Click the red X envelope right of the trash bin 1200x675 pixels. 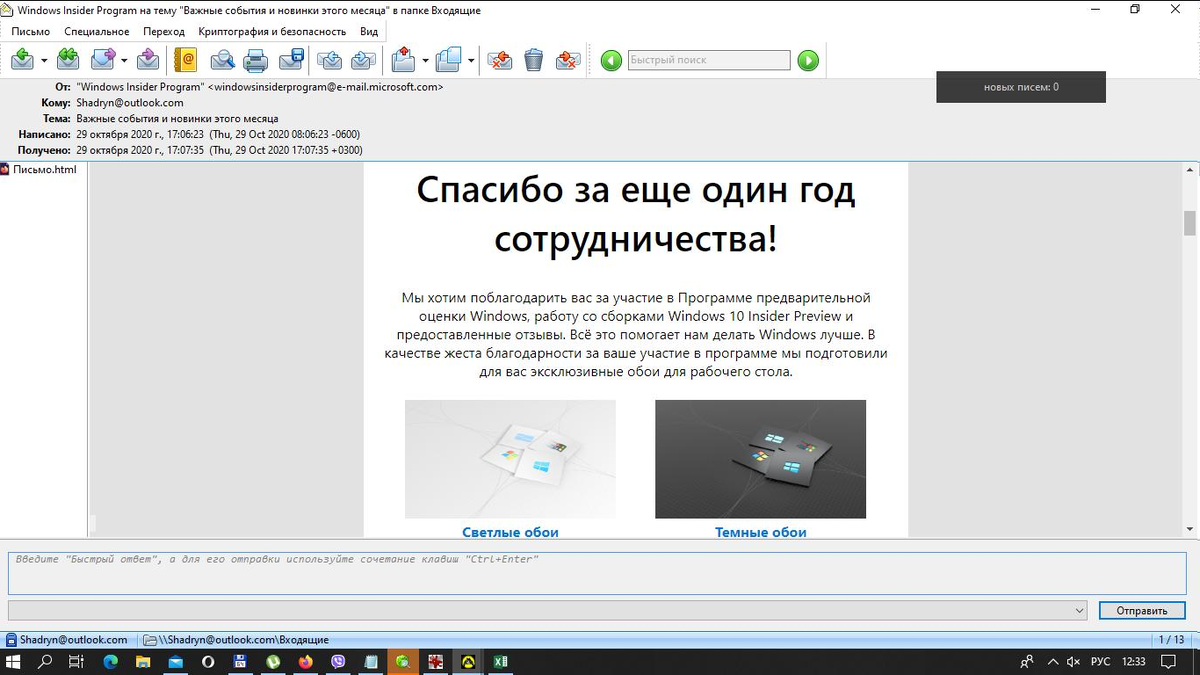point(568,60)
